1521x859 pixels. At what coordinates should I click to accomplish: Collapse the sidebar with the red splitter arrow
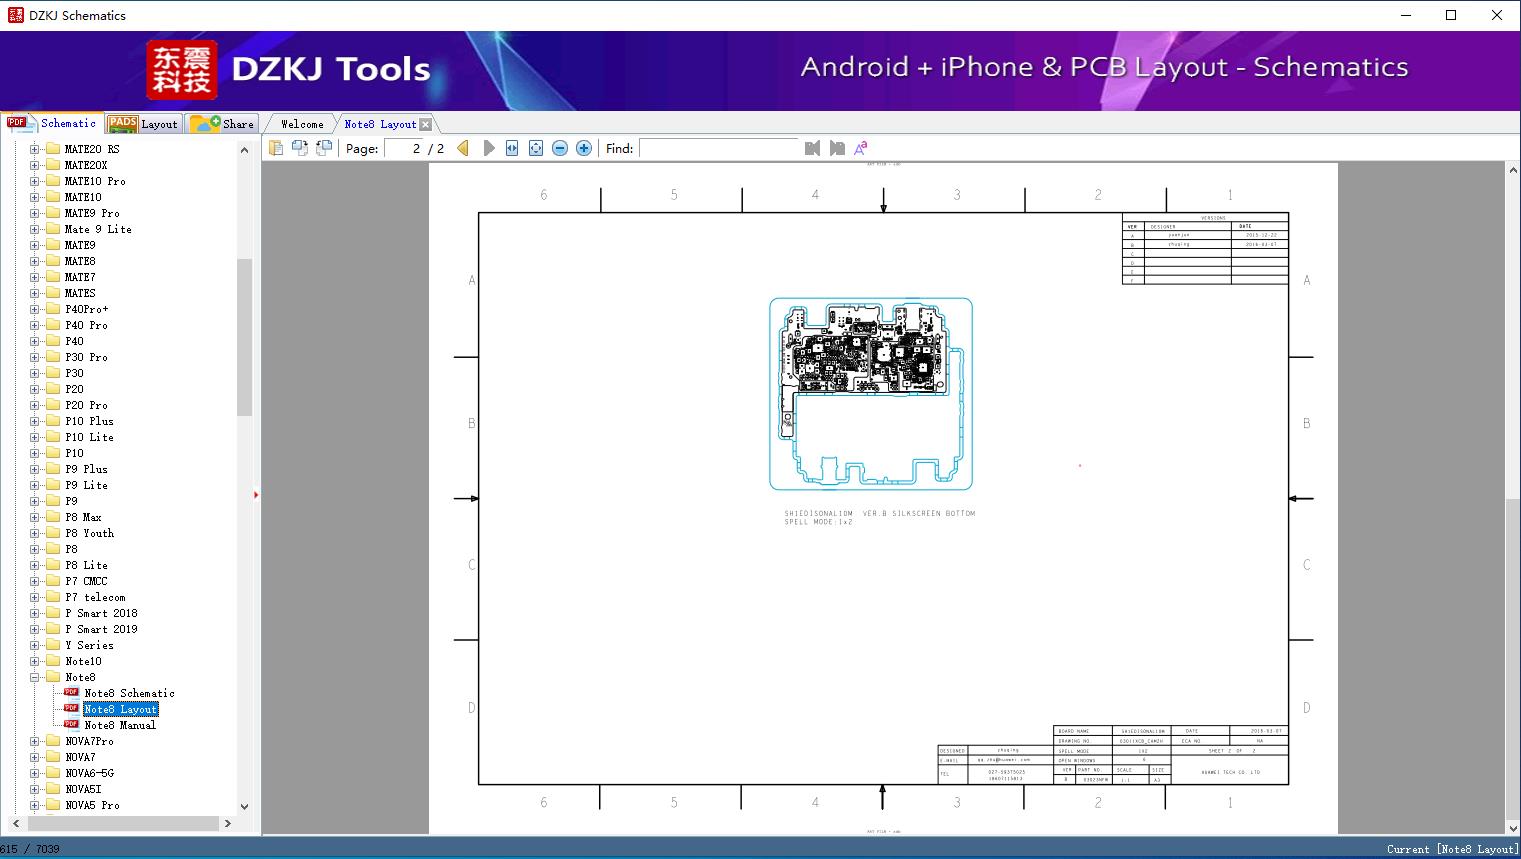pos(256,495)
